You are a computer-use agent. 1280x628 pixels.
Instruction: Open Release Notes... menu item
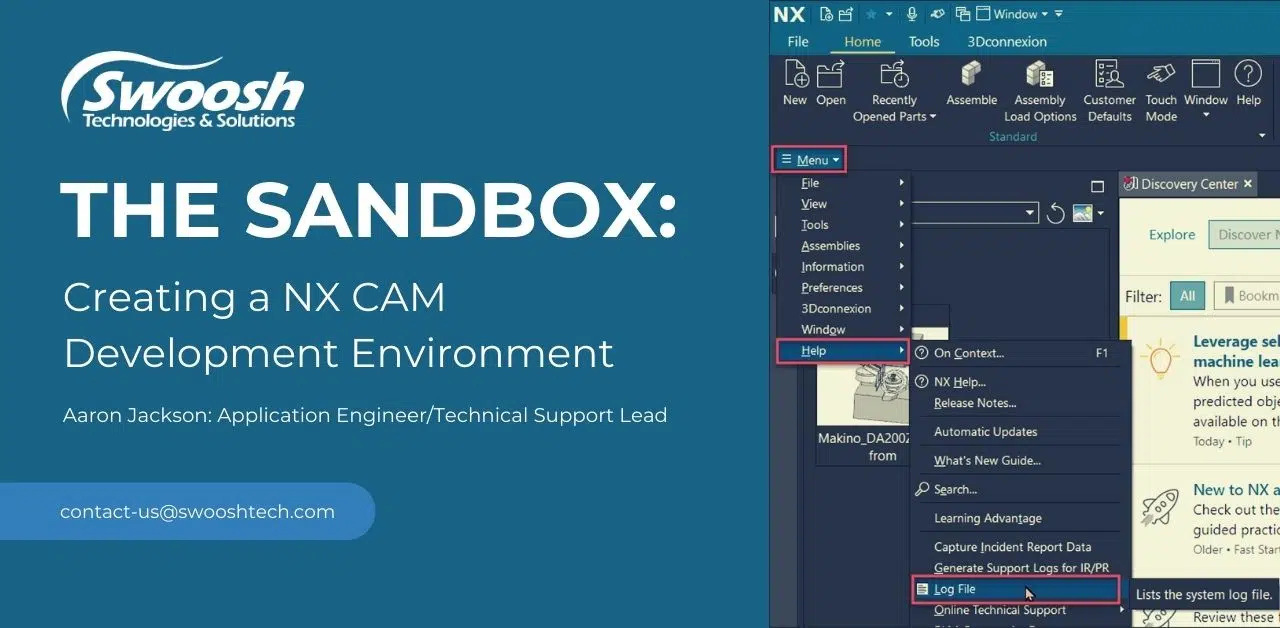coord(1020,403)
